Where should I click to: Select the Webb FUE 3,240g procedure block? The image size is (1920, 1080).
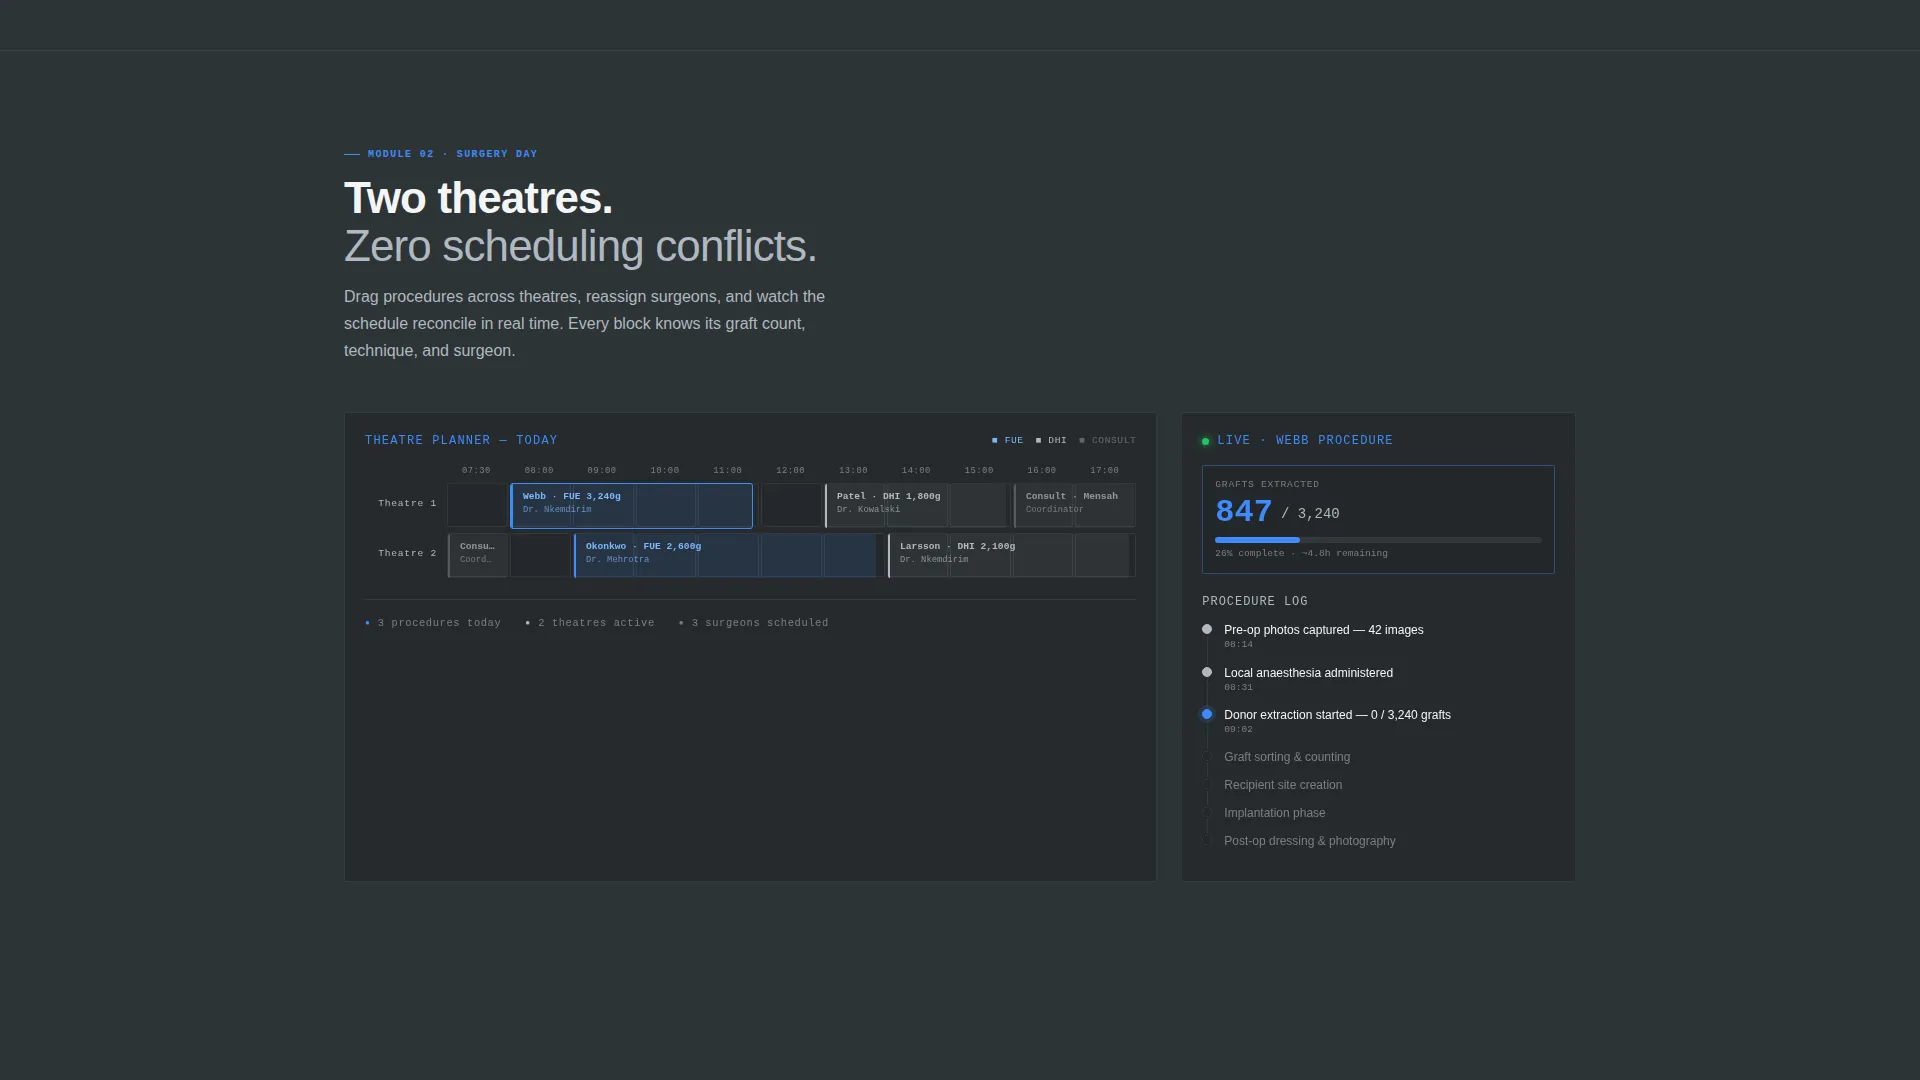[x=631, y=506]
